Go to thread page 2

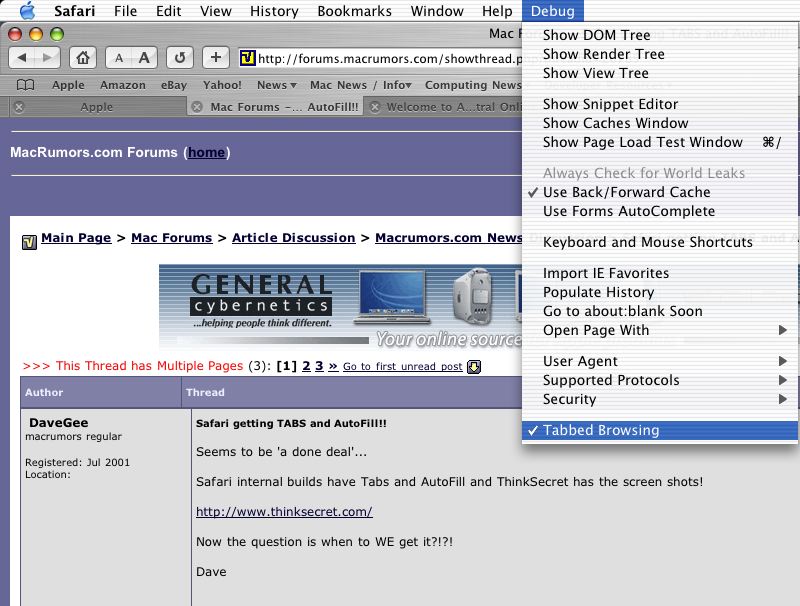pos(306,366)
